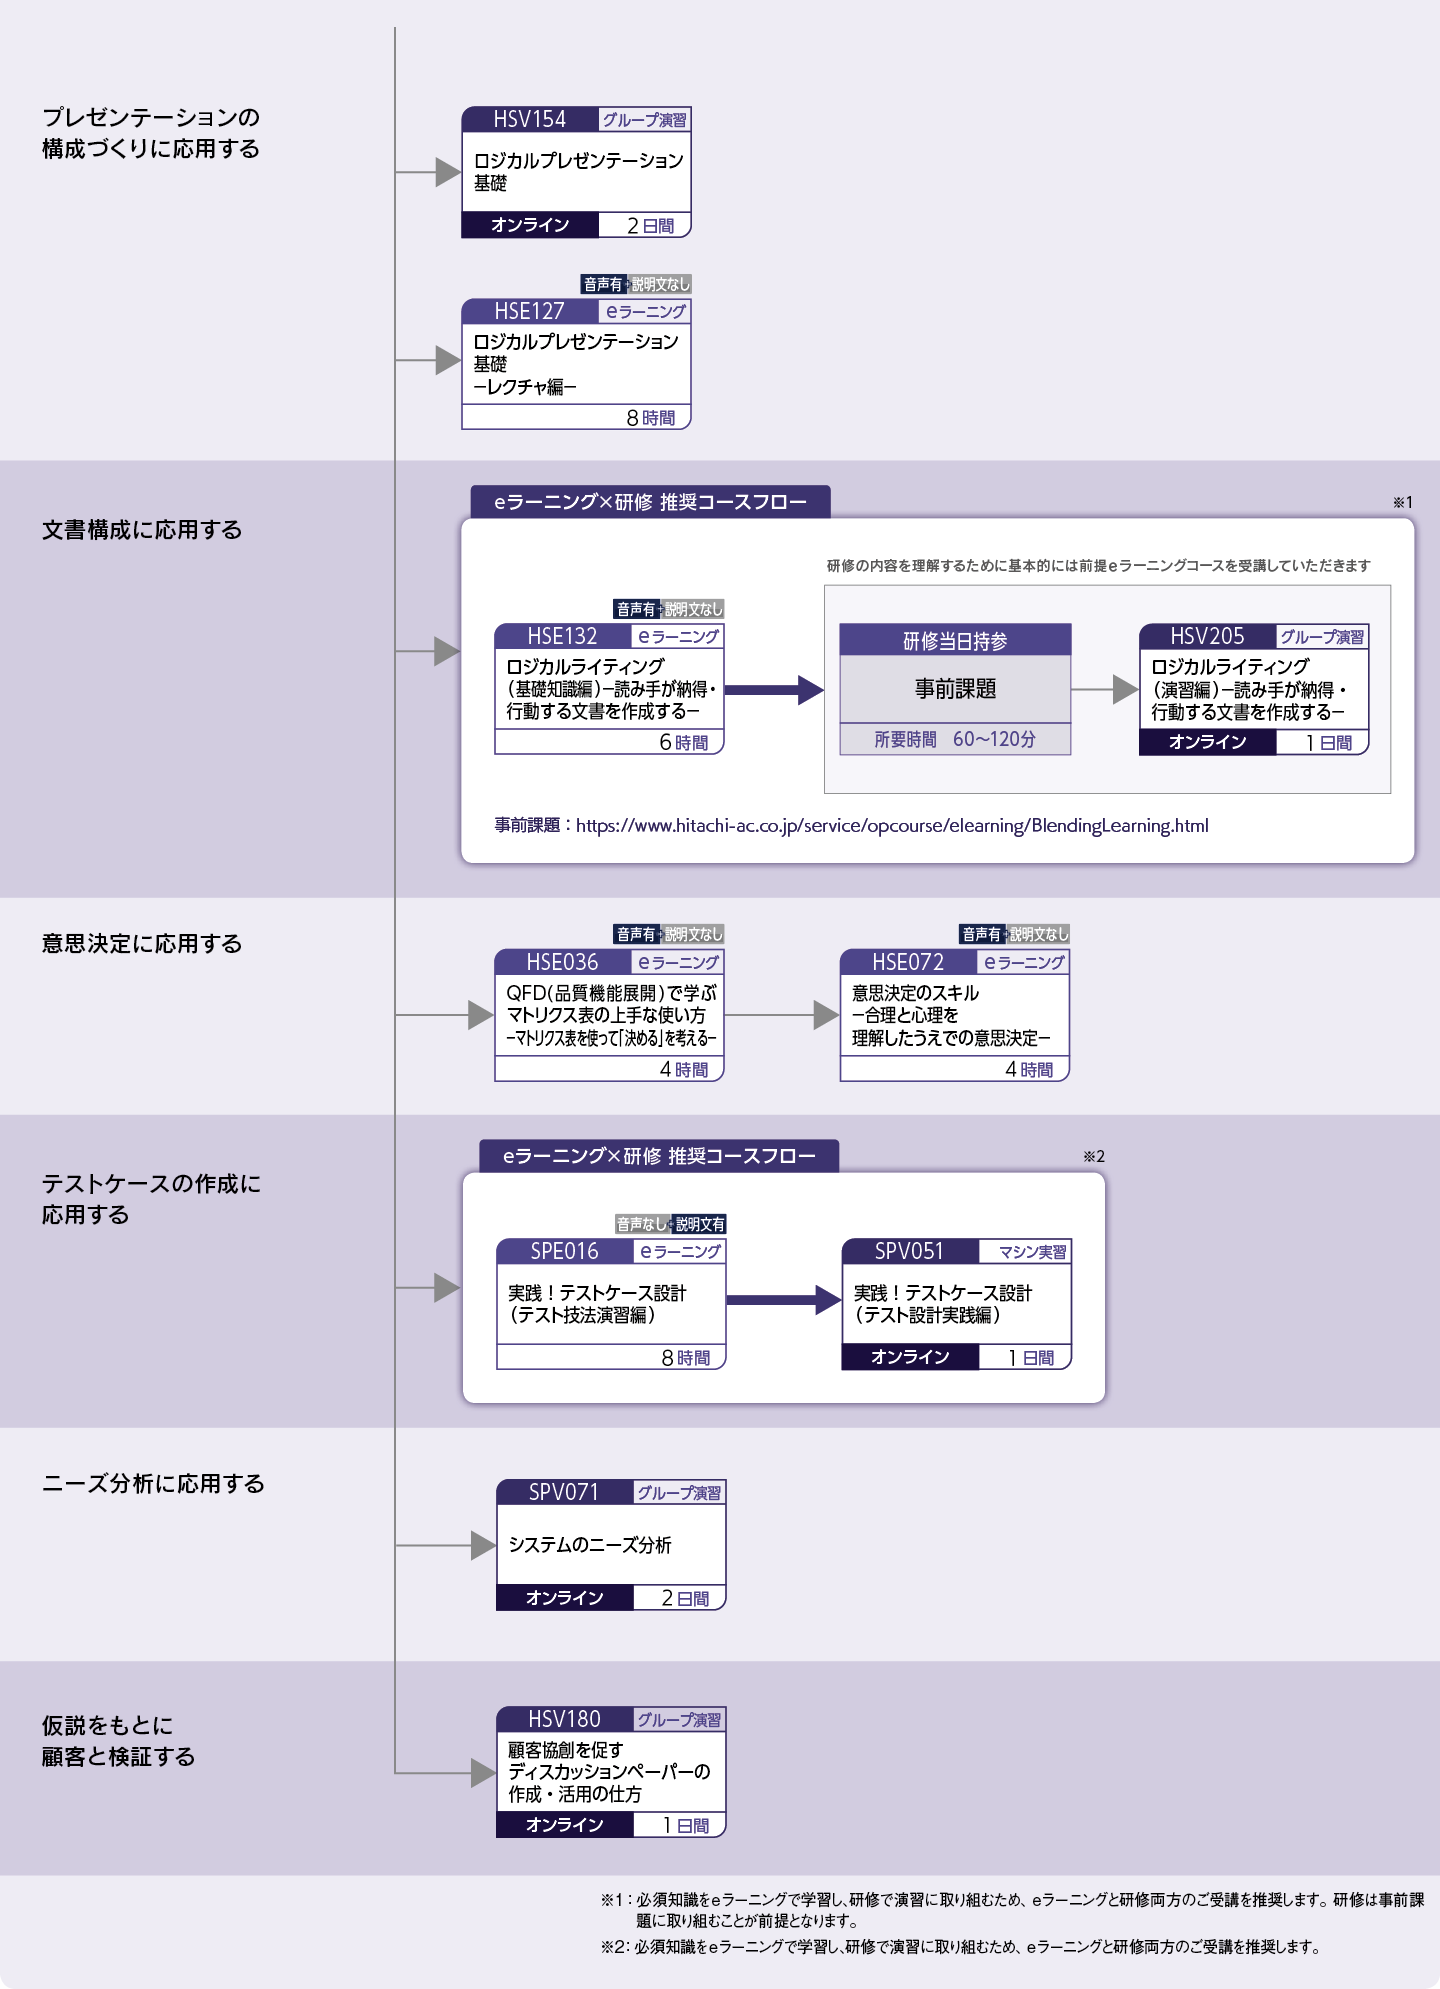Click the eラーニング tag on HSE132
Viewport: 1440px width, 1989px height.
[678, 636]
